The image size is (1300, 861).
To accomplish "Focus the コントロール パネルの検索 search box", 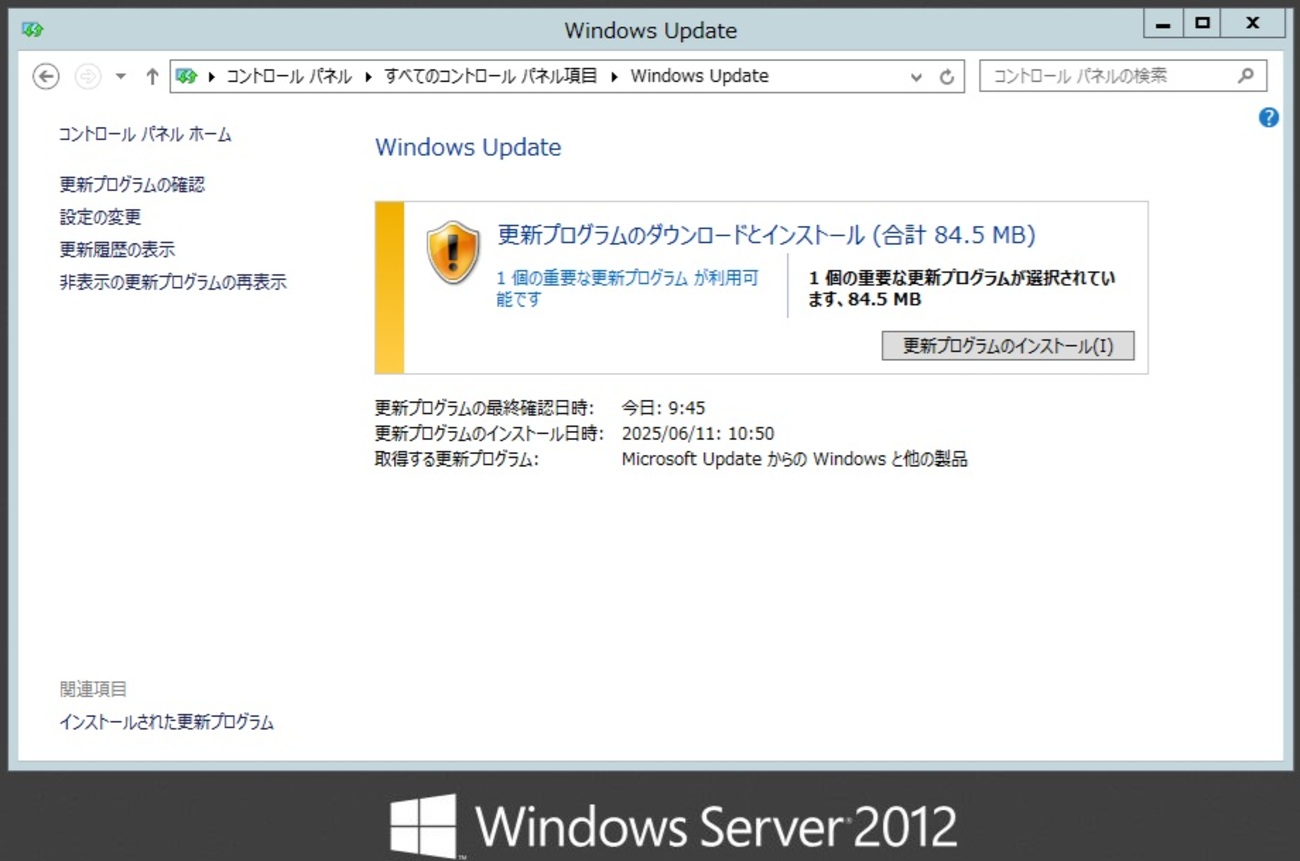I will point(1123,76).
